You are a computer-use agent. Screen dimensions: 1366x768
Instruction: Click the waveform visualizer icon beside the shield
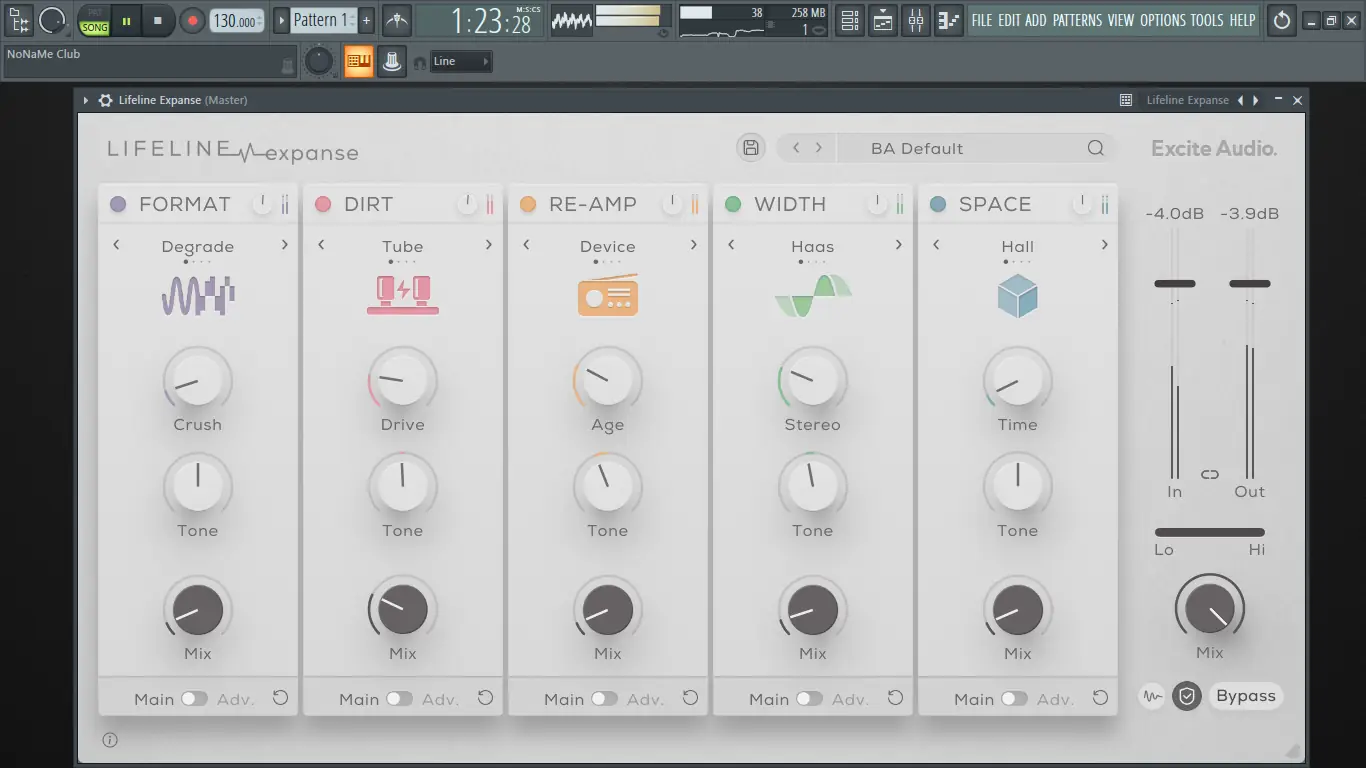pyautogui.click(x=1151, y=696)
